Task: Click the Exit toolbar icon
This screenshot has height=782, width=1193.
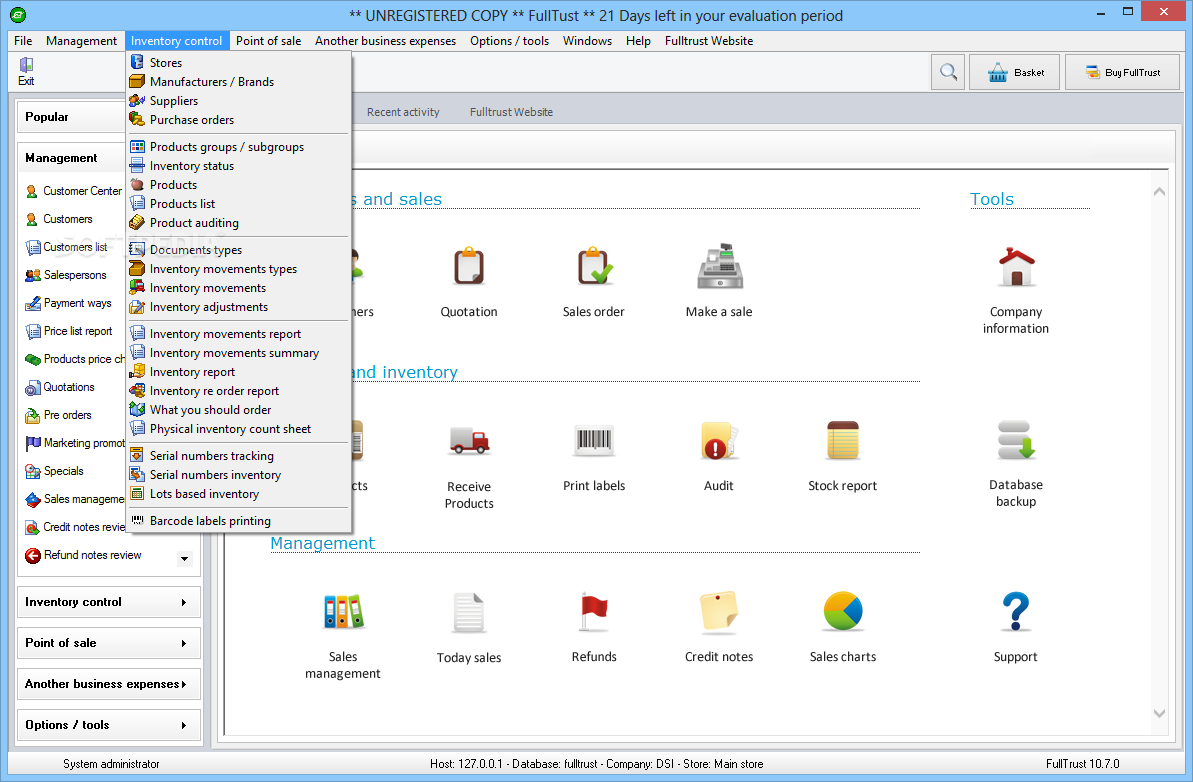Action: click(26, 72)
